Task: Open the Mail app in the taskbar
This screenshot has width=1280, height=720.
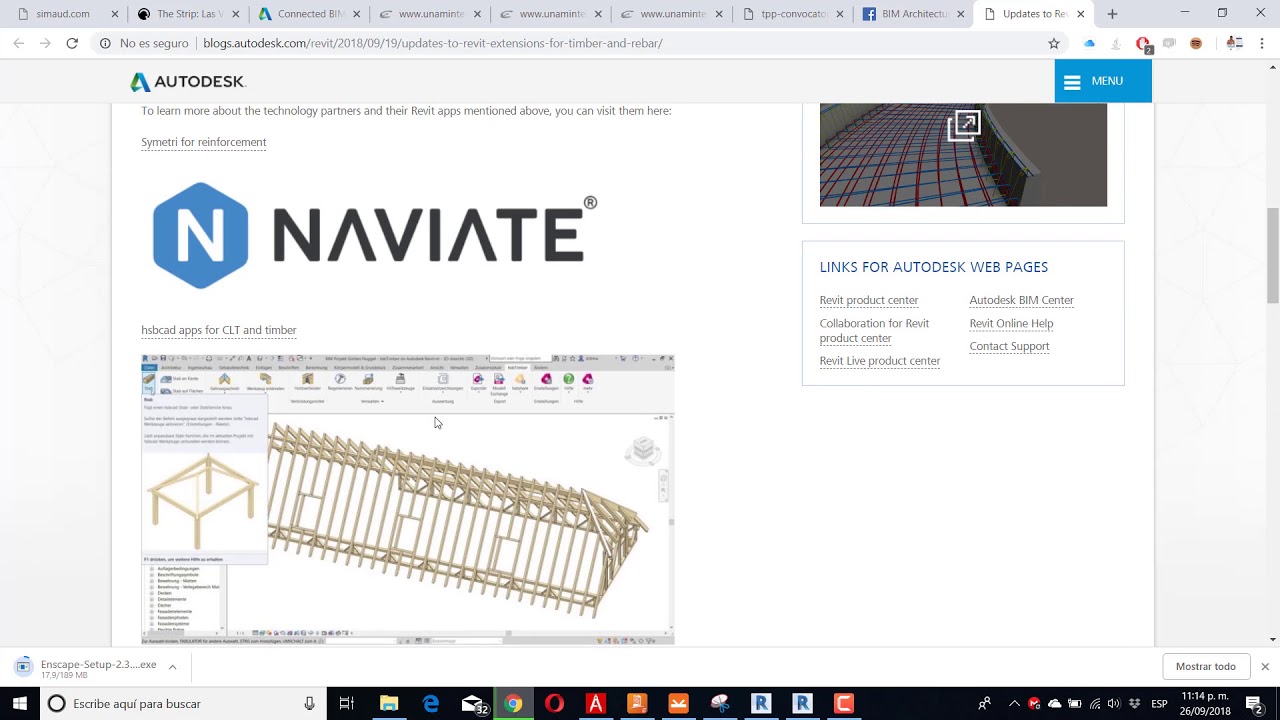Action: [474, 704]
